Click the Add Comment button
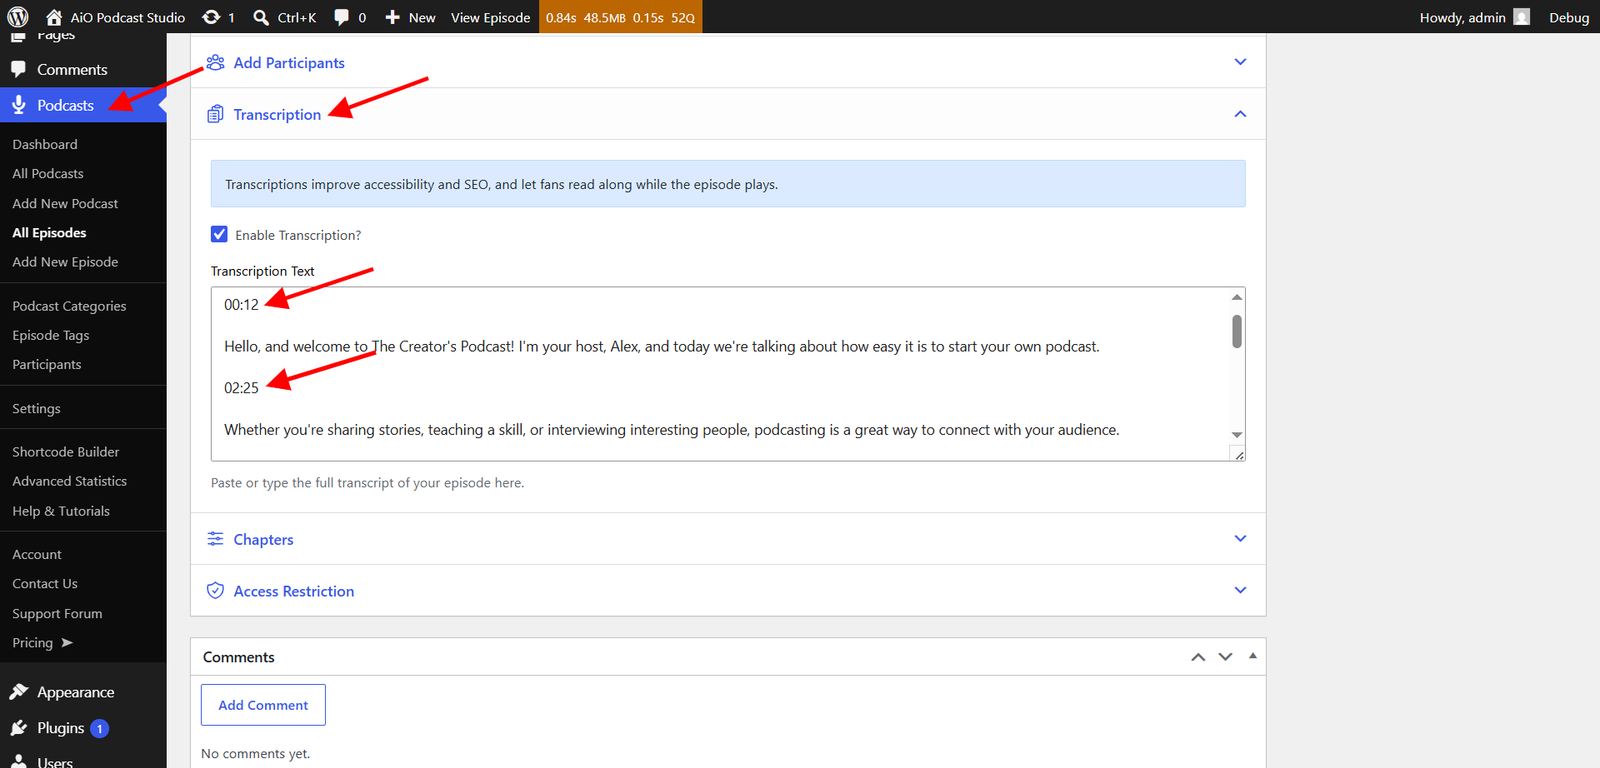The image size is (1600, 768). (x=263, y=705)
